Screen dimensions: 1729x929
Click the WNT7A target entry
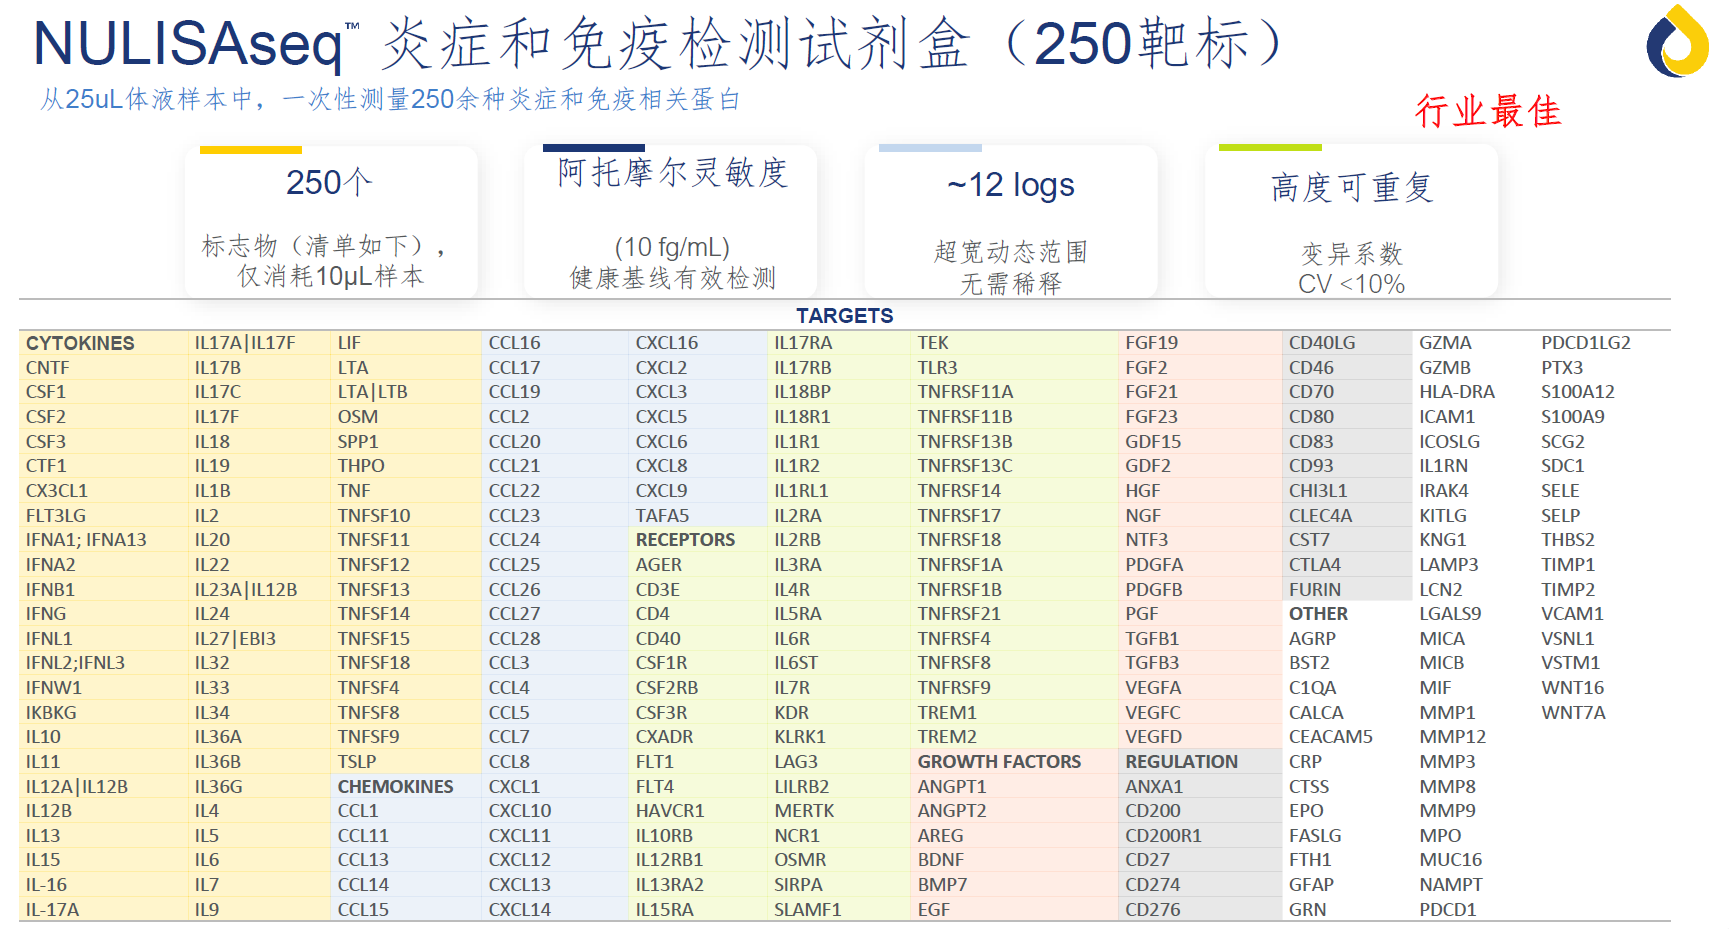tap(1573, 713)
